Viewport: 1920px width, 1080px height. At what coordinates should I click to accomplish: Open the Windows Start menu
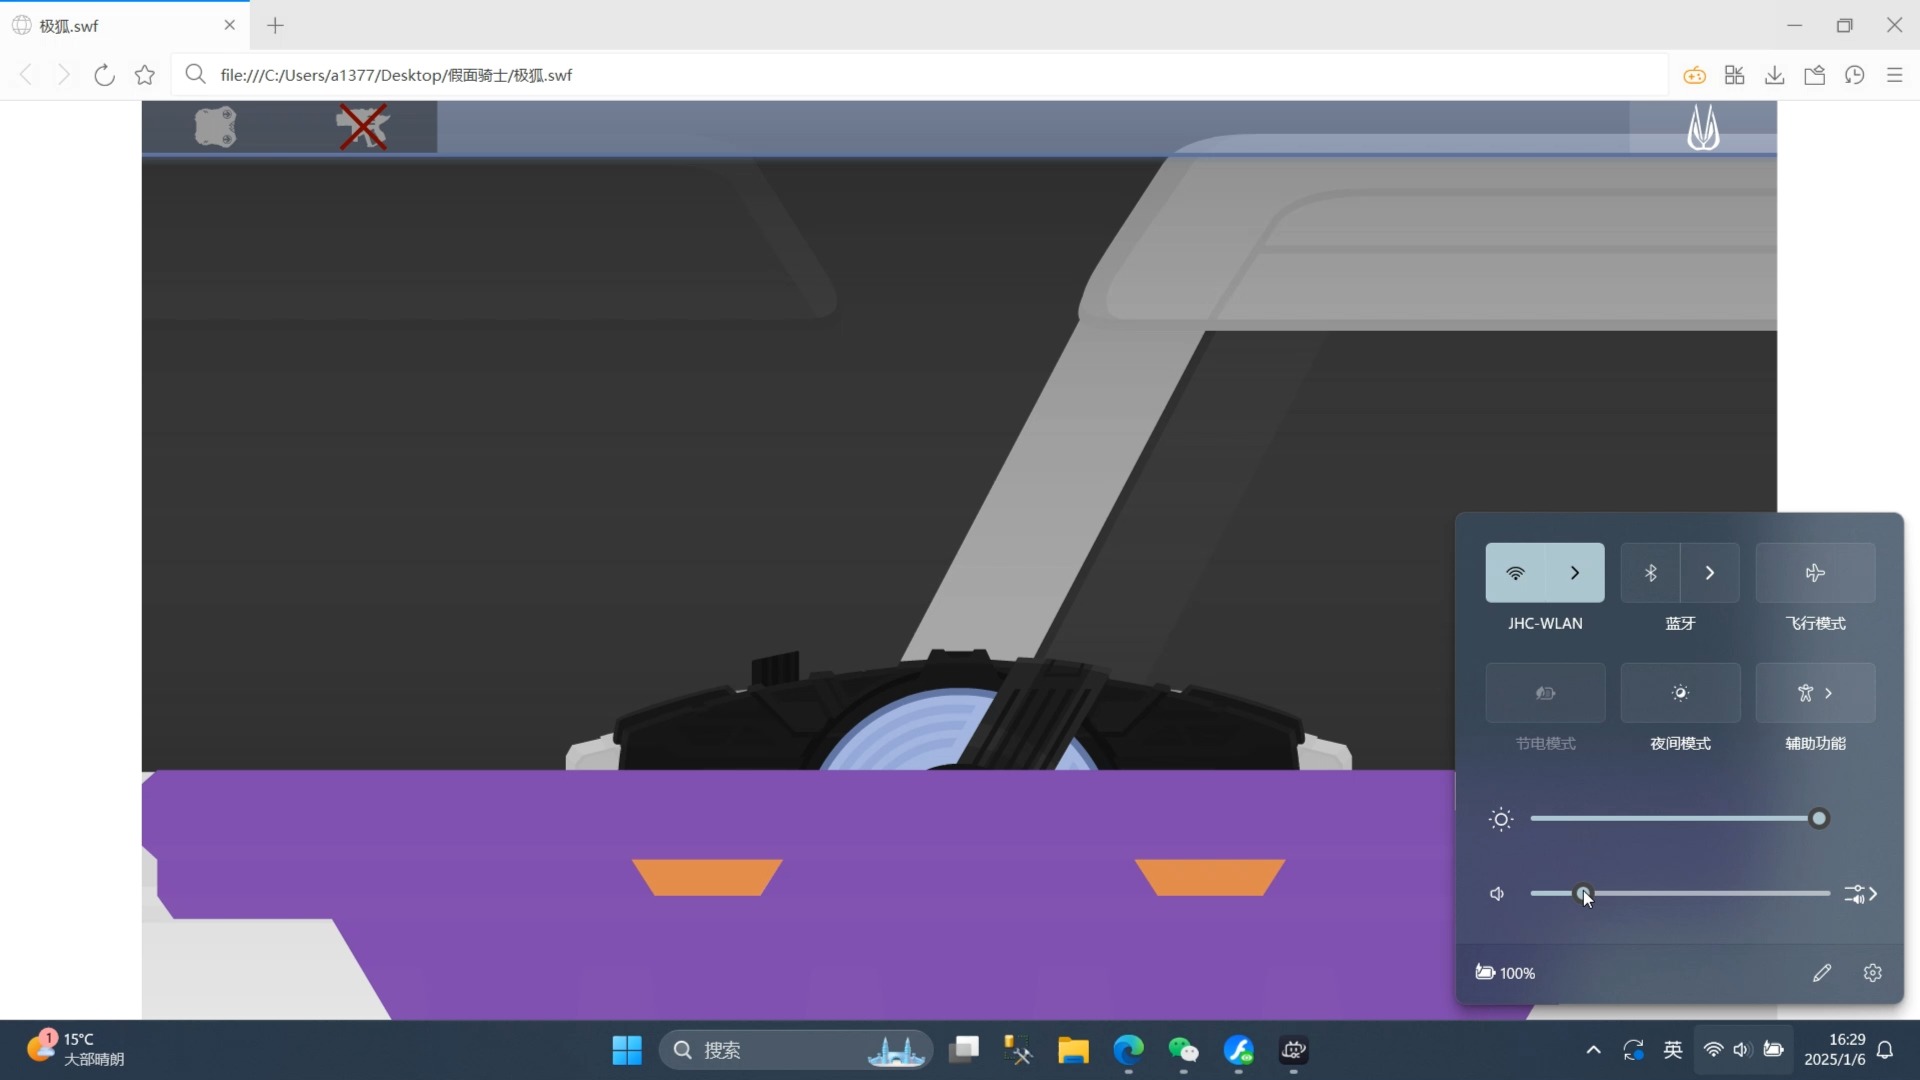click(627, 1050)
